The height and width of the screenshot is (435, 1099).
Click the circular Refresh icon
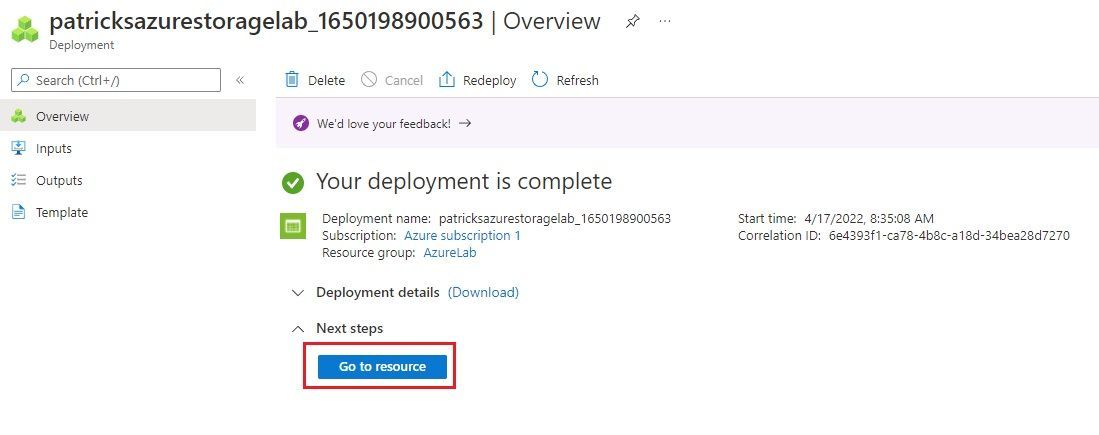click(540, 79)
